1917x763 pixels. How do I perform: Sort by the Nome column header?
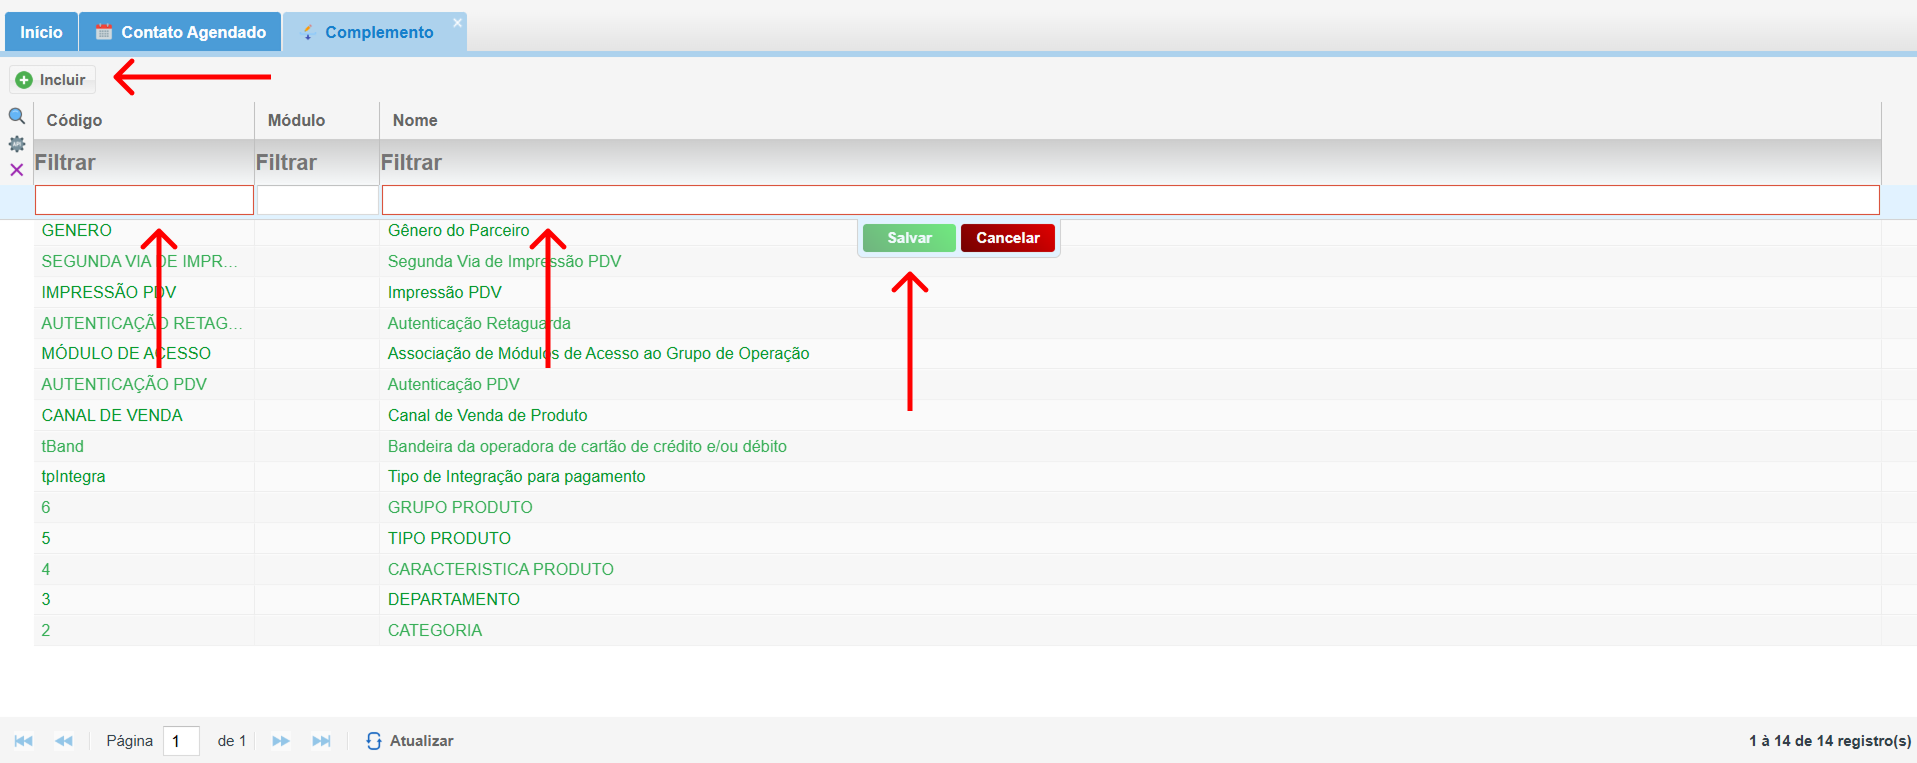click(415, 120)
